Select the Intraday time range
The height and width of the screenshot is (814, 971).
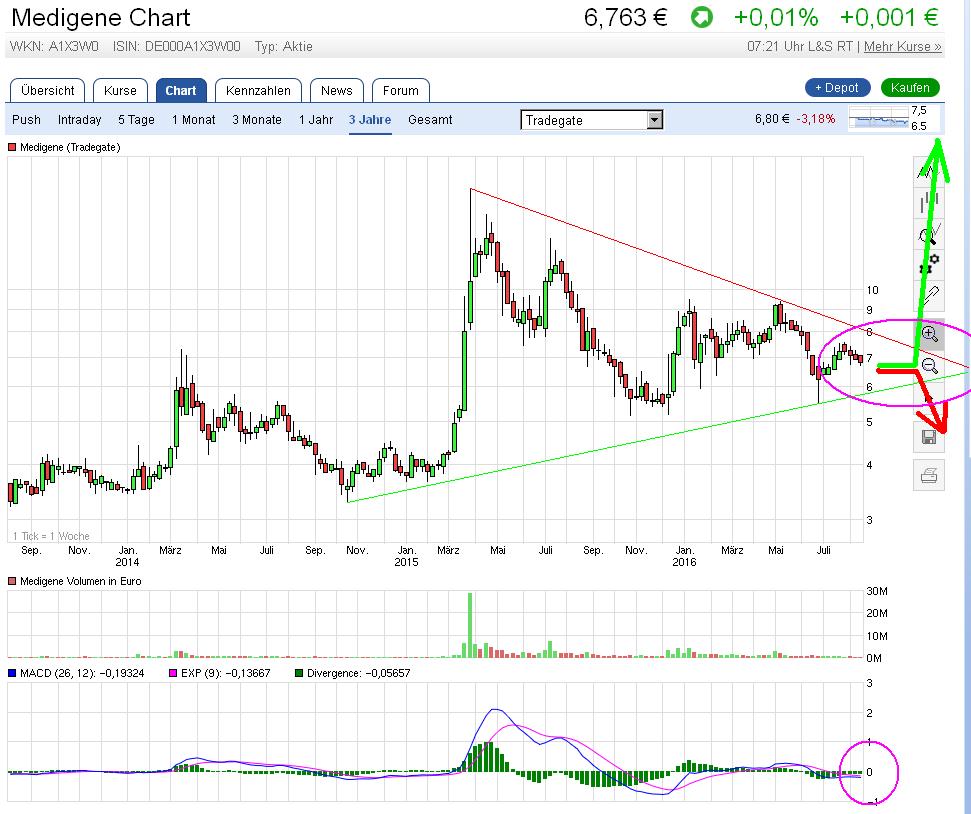(x=79, y=120)
